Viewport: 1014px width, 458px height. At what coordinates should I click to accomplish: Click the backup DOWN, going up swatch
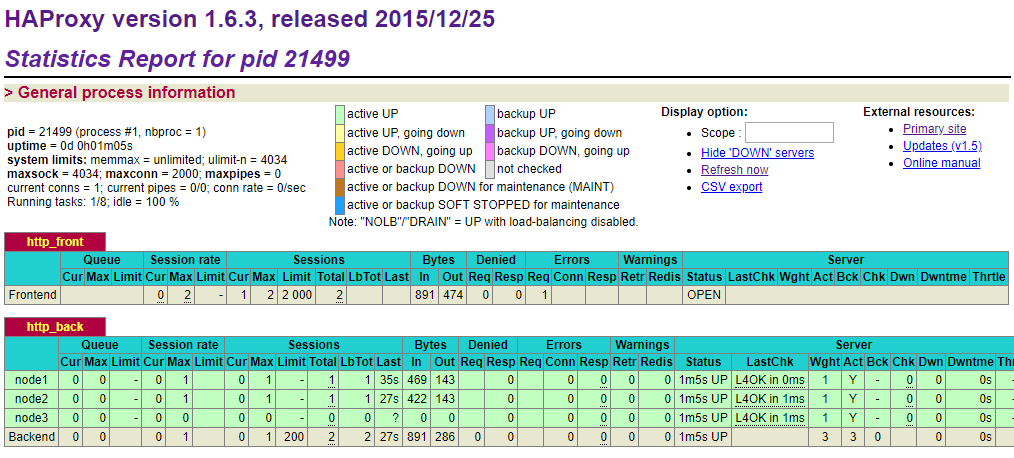coord(490,151)
